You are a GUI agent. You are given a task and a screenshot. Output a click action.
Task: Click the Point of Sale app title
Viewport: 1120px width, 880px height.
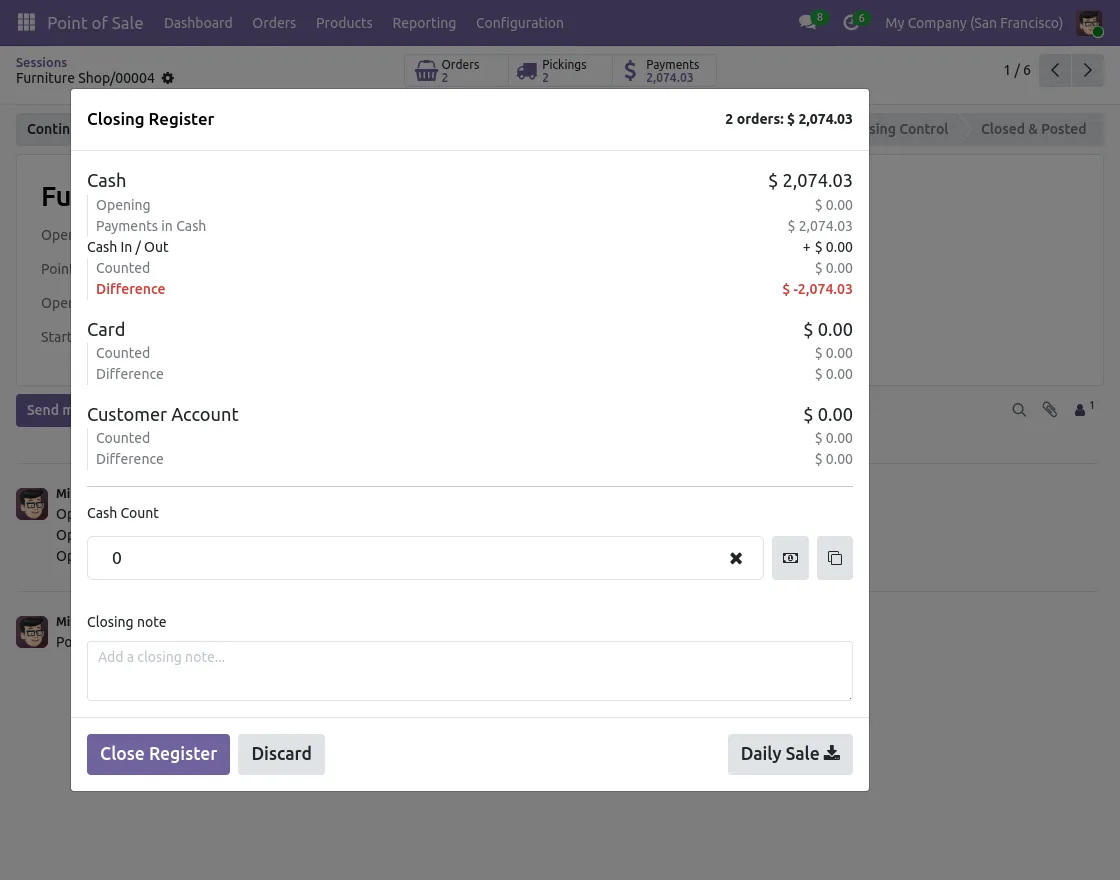point(95,23)
